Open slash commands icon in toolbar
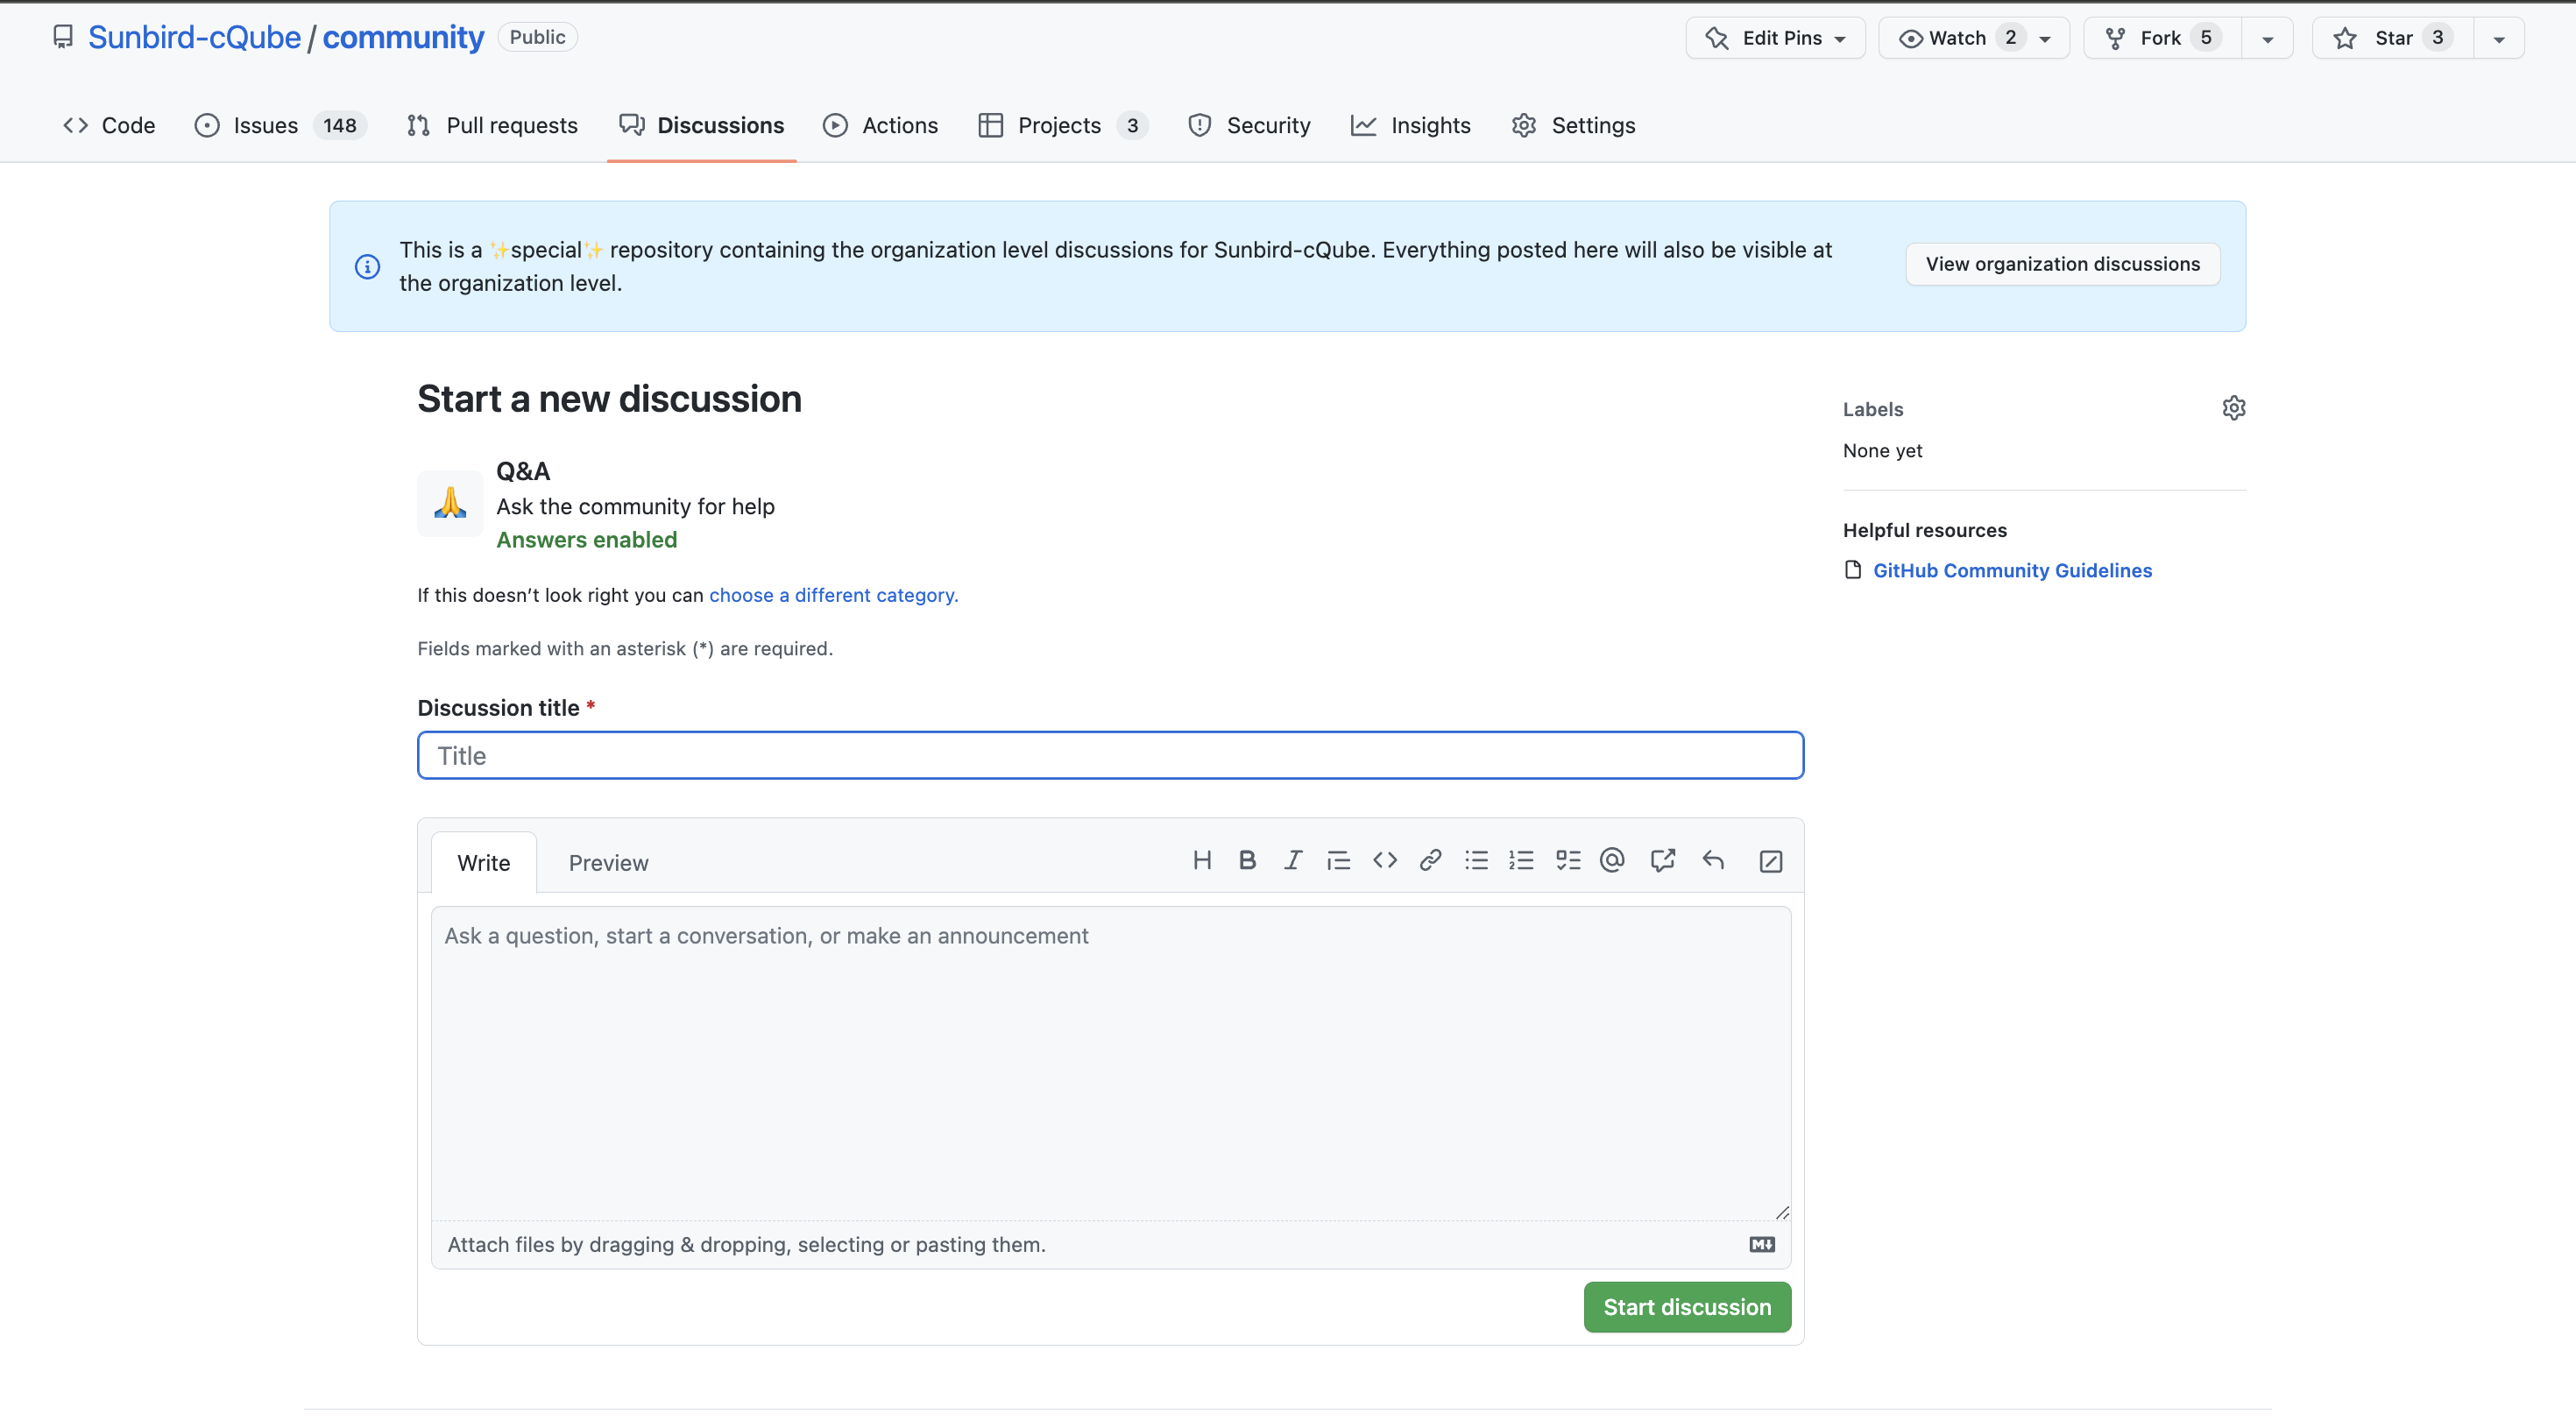Image resolution: width=2576 pixels, height=1421 pixels. 1771,862
